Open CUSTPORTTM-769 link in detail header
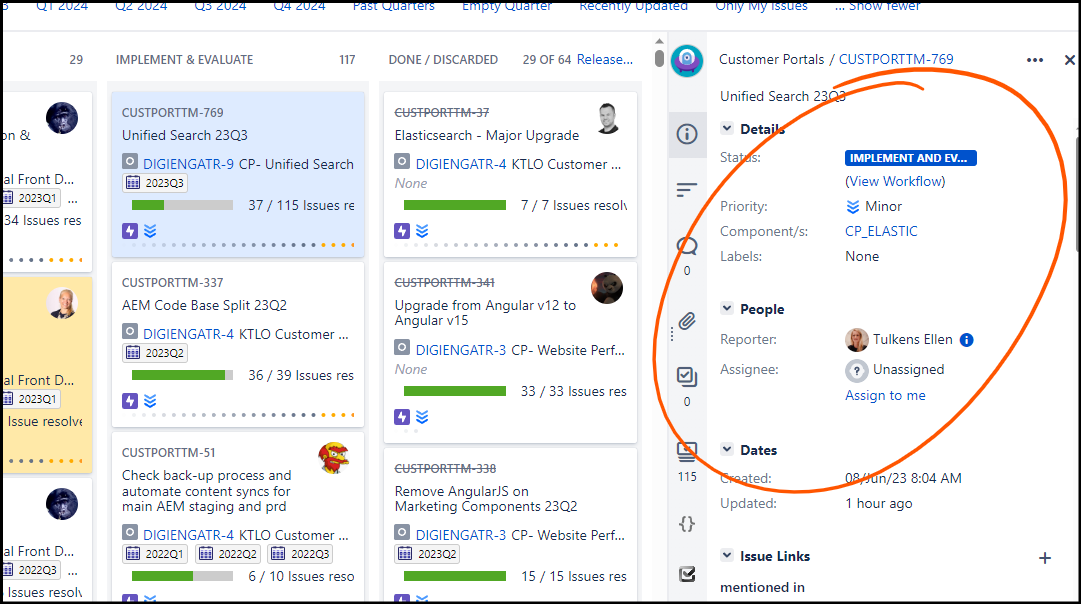The width and height of the screenshot is (1081, 604). tap(896, 59)
